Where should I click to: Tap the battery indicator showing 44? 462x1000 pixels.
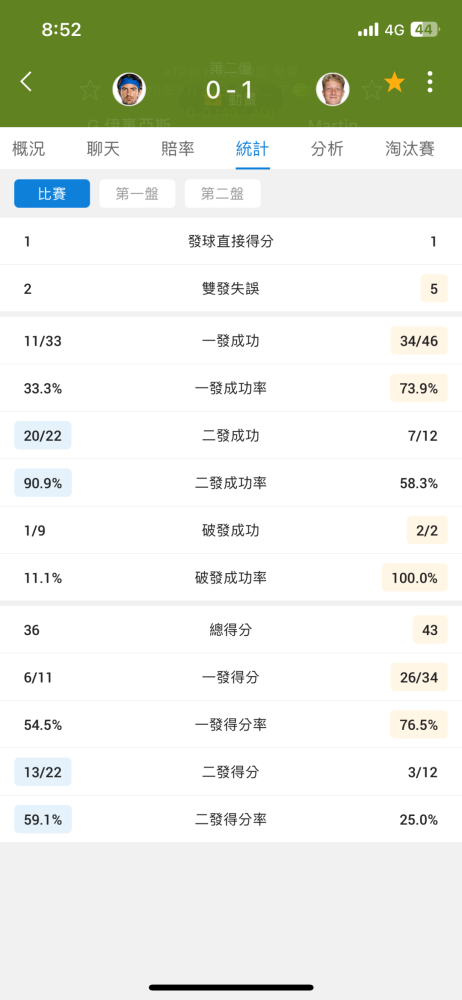point(424,30)
